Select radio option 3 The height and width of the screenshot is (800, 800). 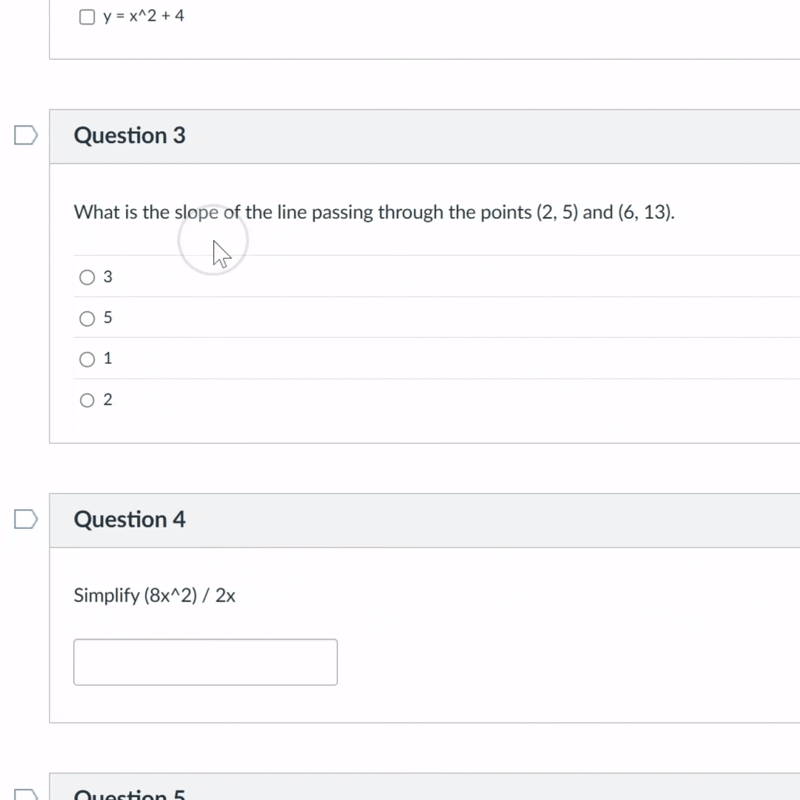click(x=87, y=276)
